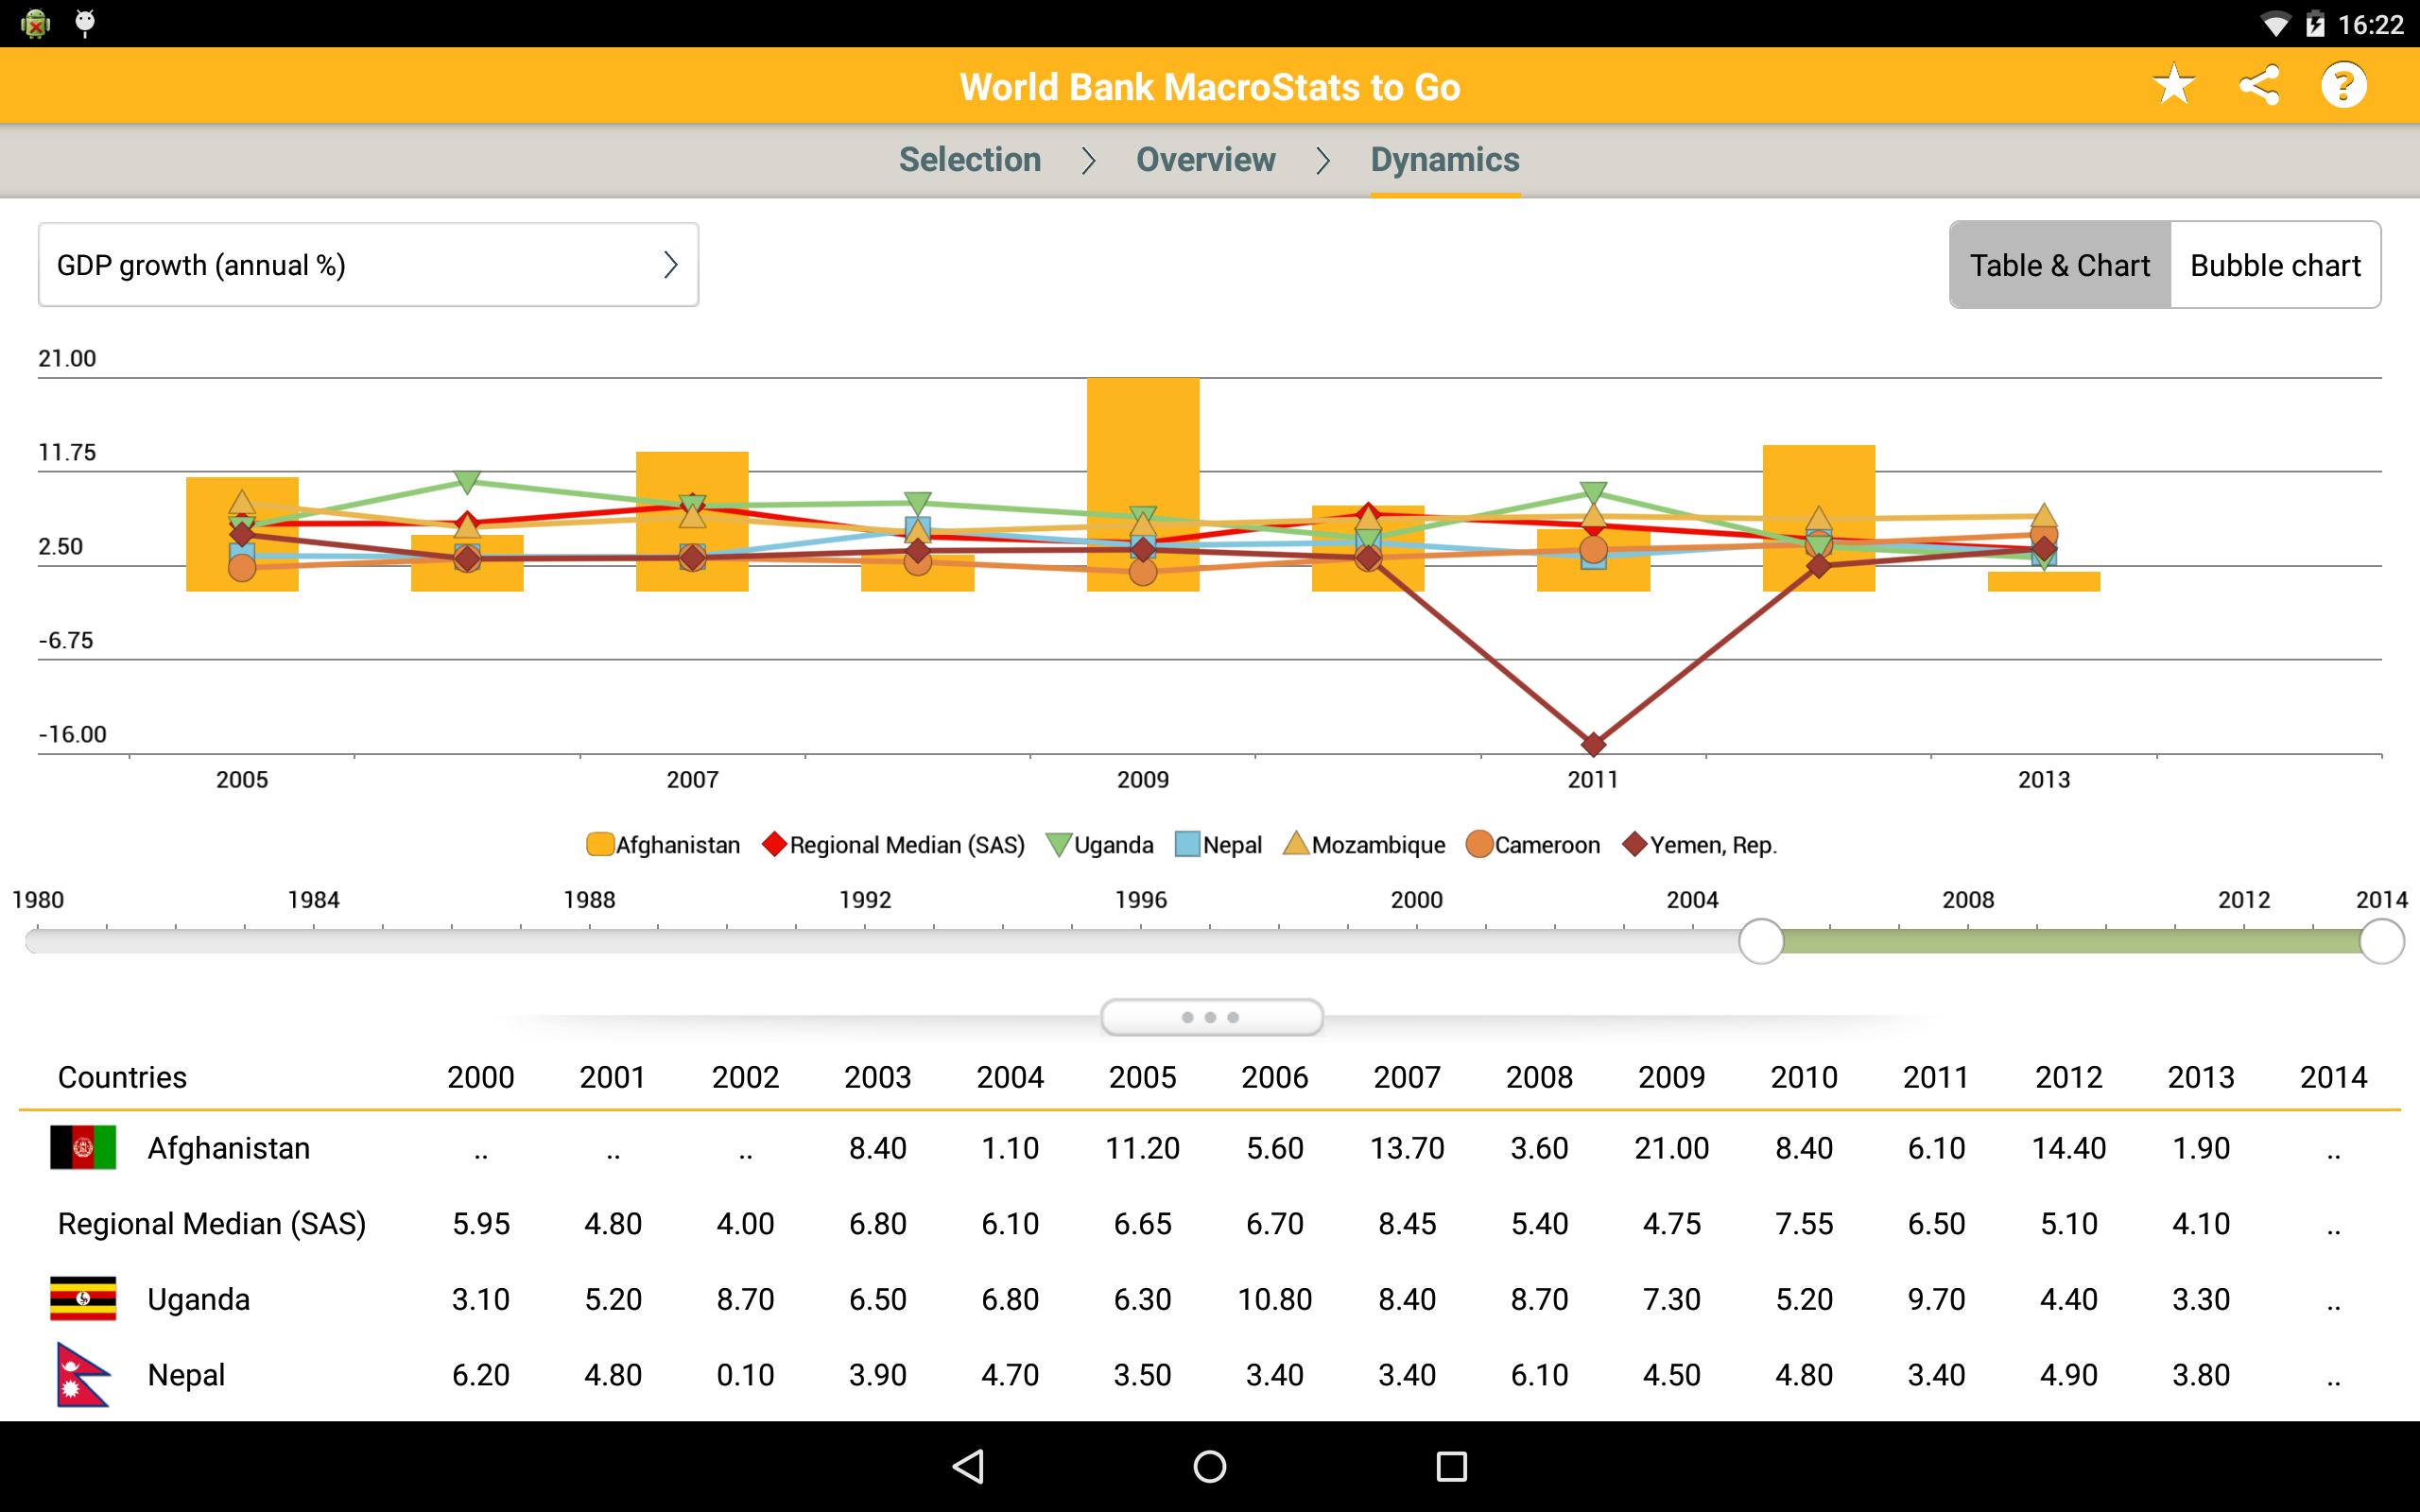Tap Uganda 2011 value 9.70
The height and width of the screenshot is (1512, 2420).
click(1936, 1299)
